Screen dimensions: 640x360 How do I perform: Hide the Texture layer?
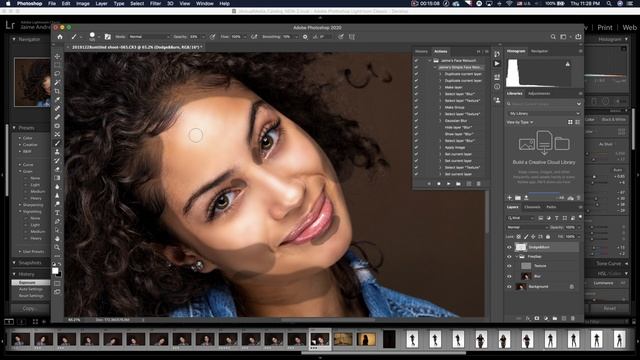coord(509,266)
